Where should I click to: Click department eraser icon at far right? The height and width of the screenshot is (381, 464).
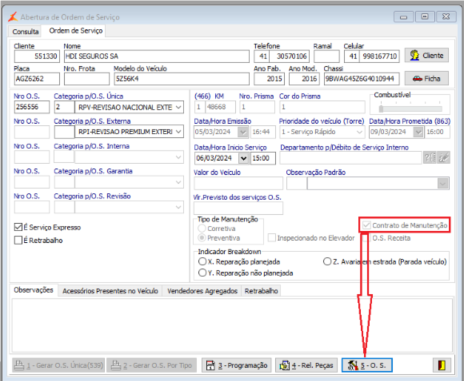point(443,158)
